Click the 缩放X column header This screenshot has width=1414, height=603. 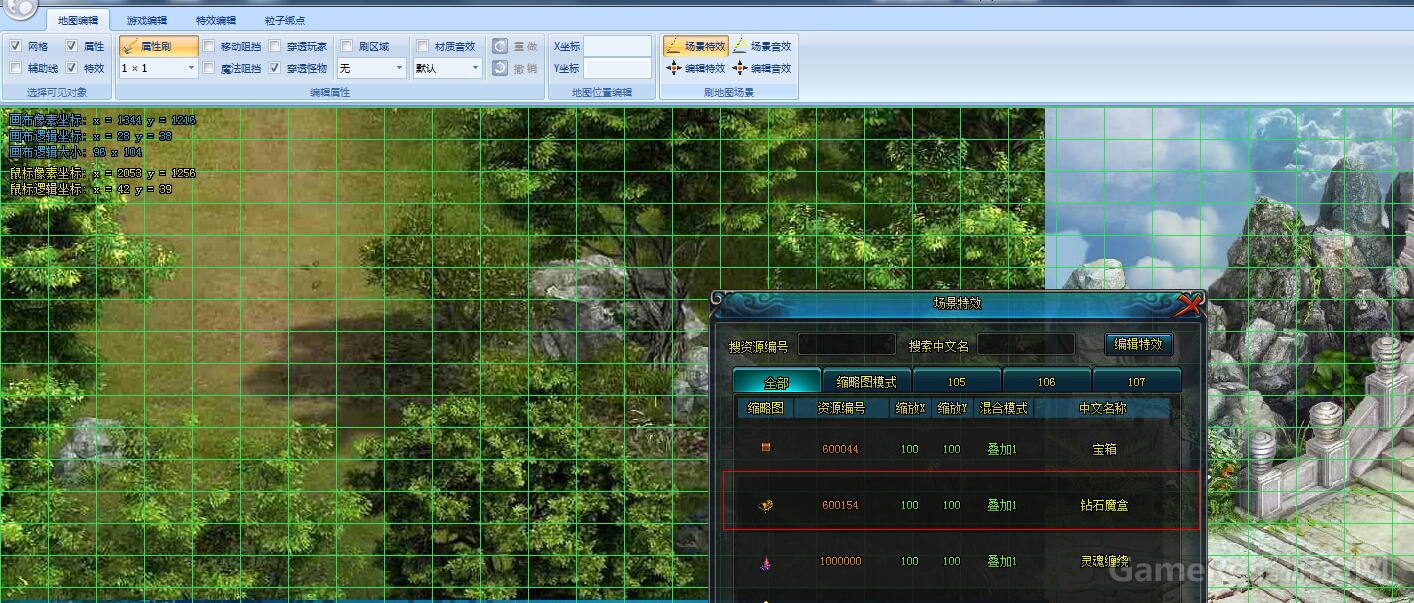coord(910,408)
